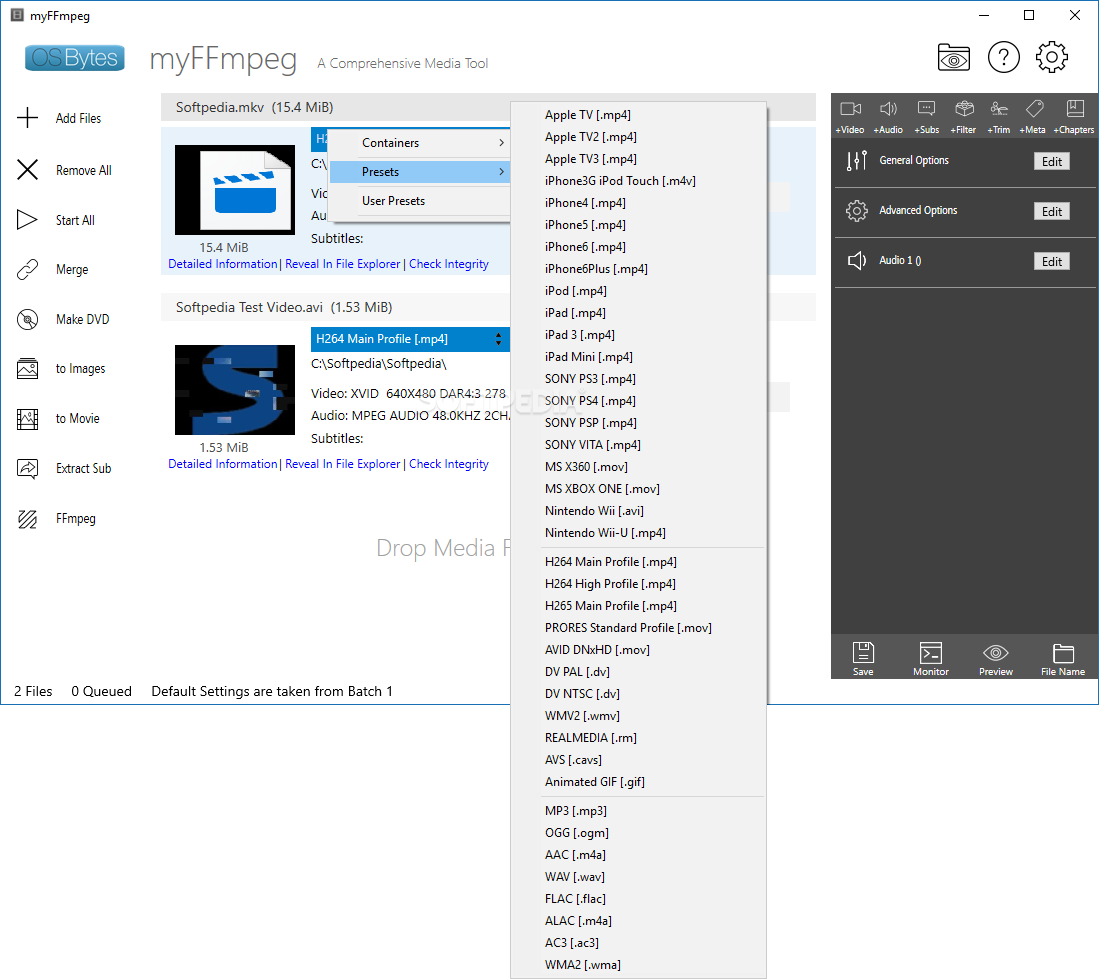This screenshot has width=1099, height=979.
Task: Choose REALMEDIA [.rm] preset
Action: point(639,738)
